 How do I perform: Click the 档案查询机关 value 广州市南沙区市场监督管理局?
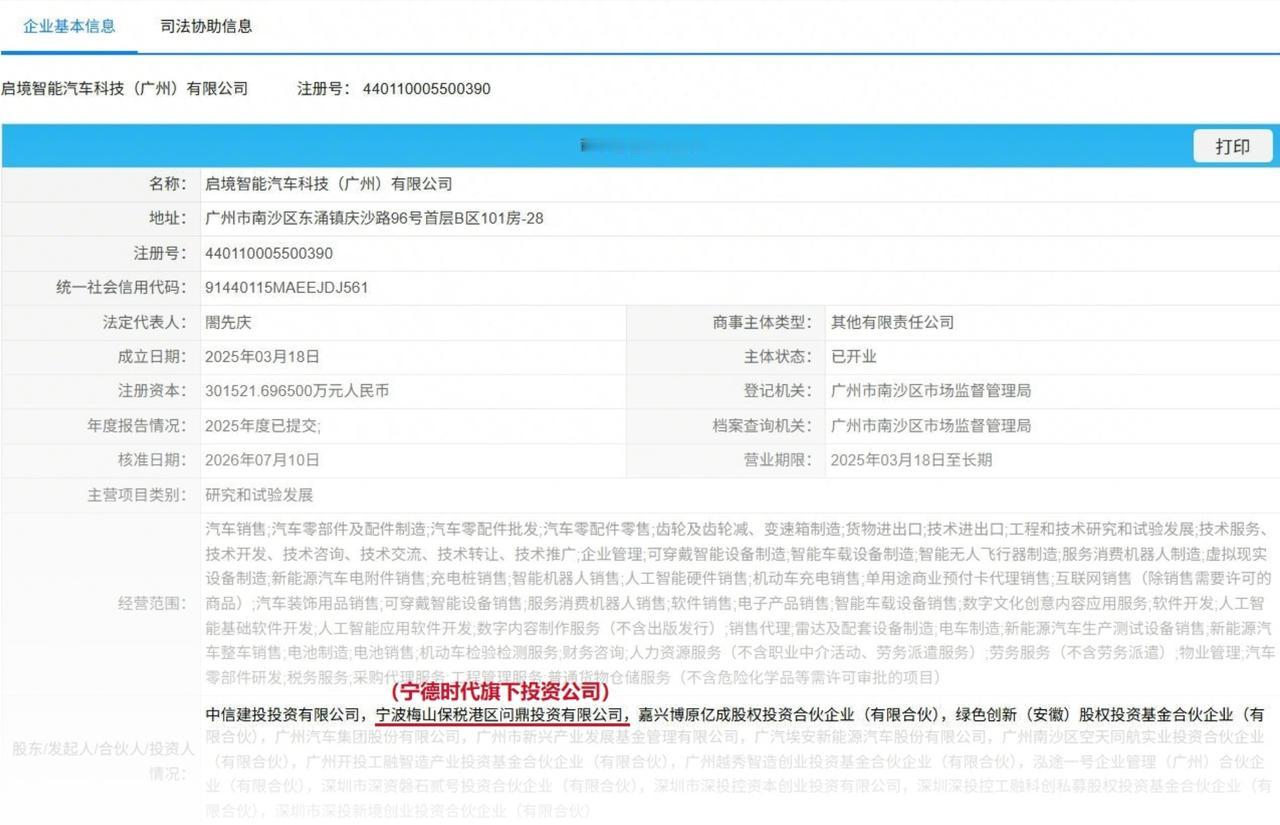930,426
